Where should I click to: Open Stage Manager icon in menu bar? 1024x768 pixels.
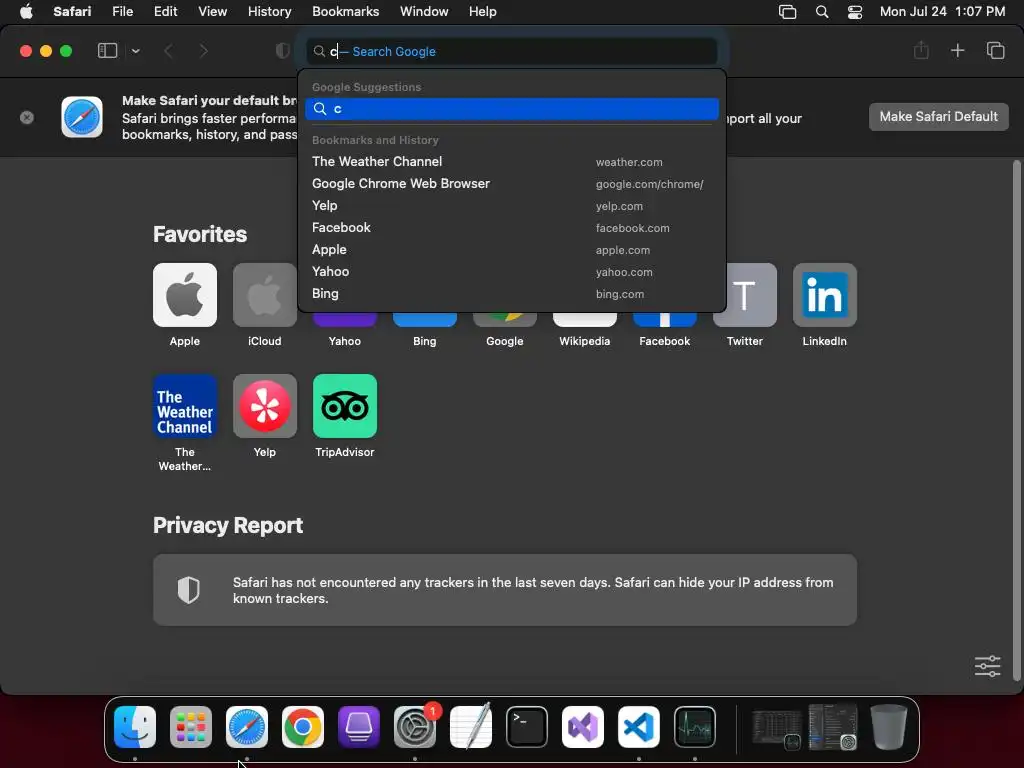click(788, 12)
